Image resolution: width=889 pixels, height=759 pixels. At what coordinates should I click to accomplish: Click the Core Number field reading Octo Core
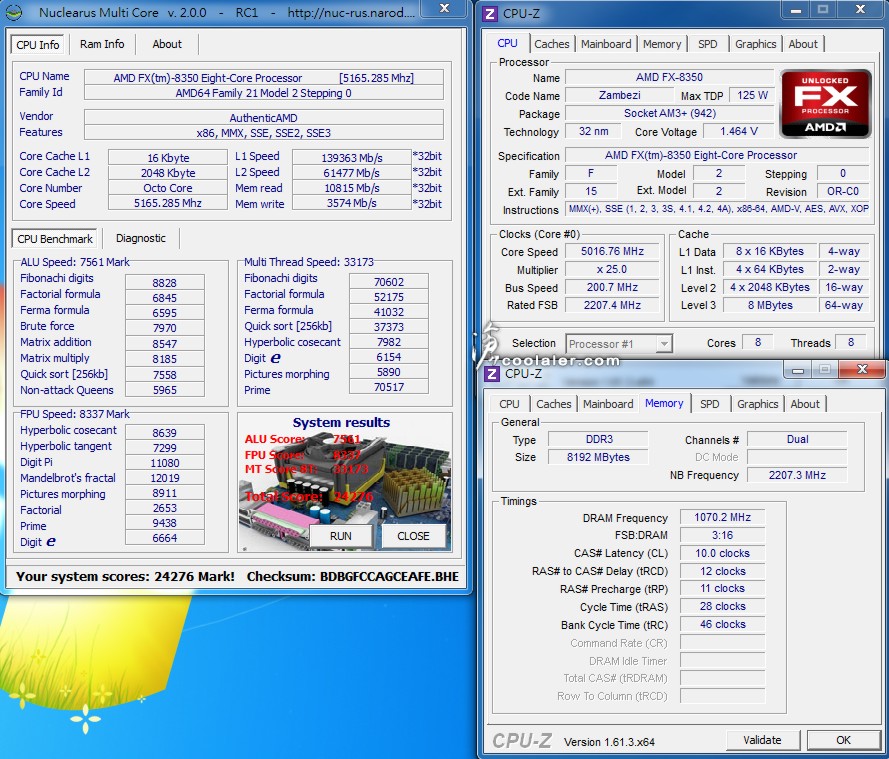[168, 188]
